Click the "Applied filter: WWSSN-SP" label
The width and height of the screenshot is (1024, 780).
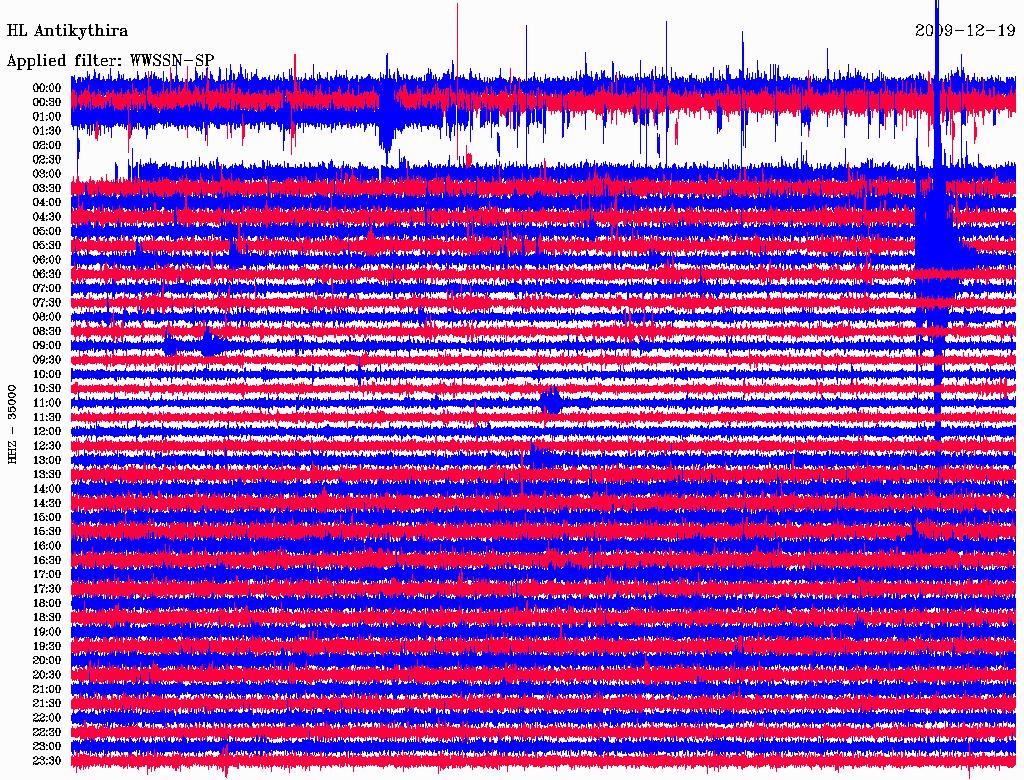[110, 61]
